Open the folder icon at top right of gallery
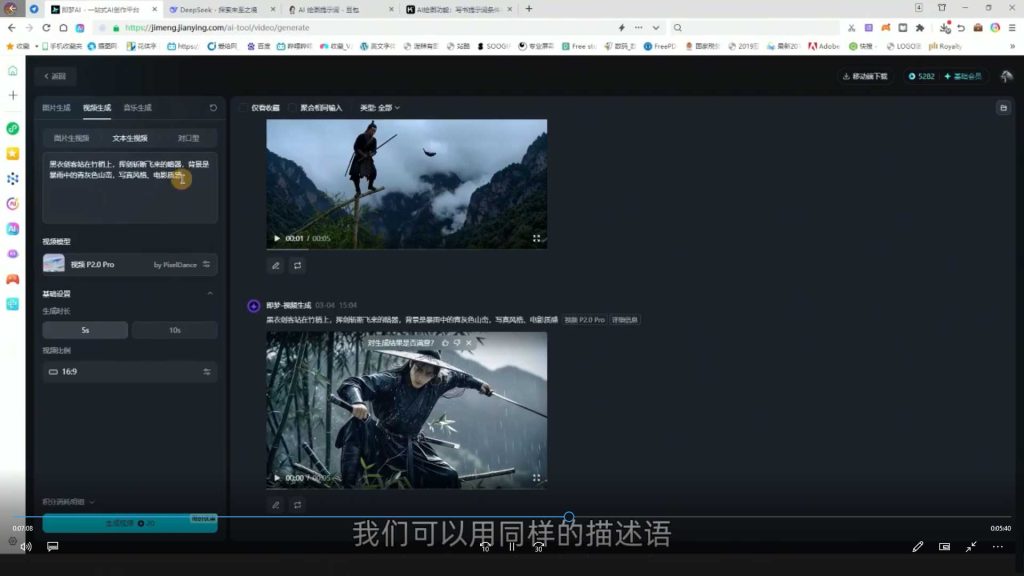 pos(1003,107)
